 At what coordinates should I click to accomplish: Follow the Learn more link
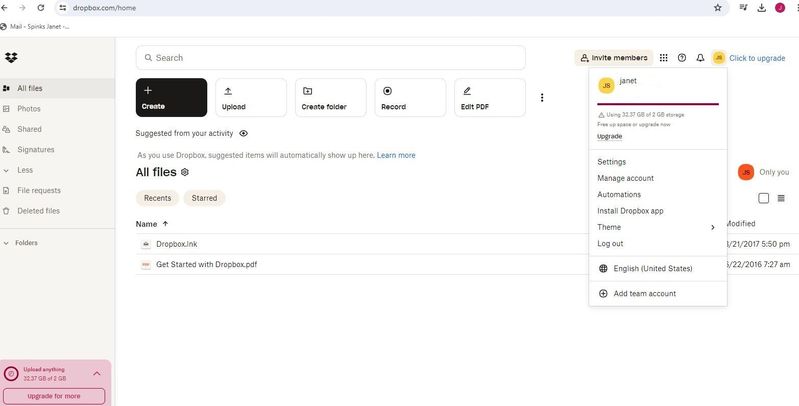coord(396,155)
